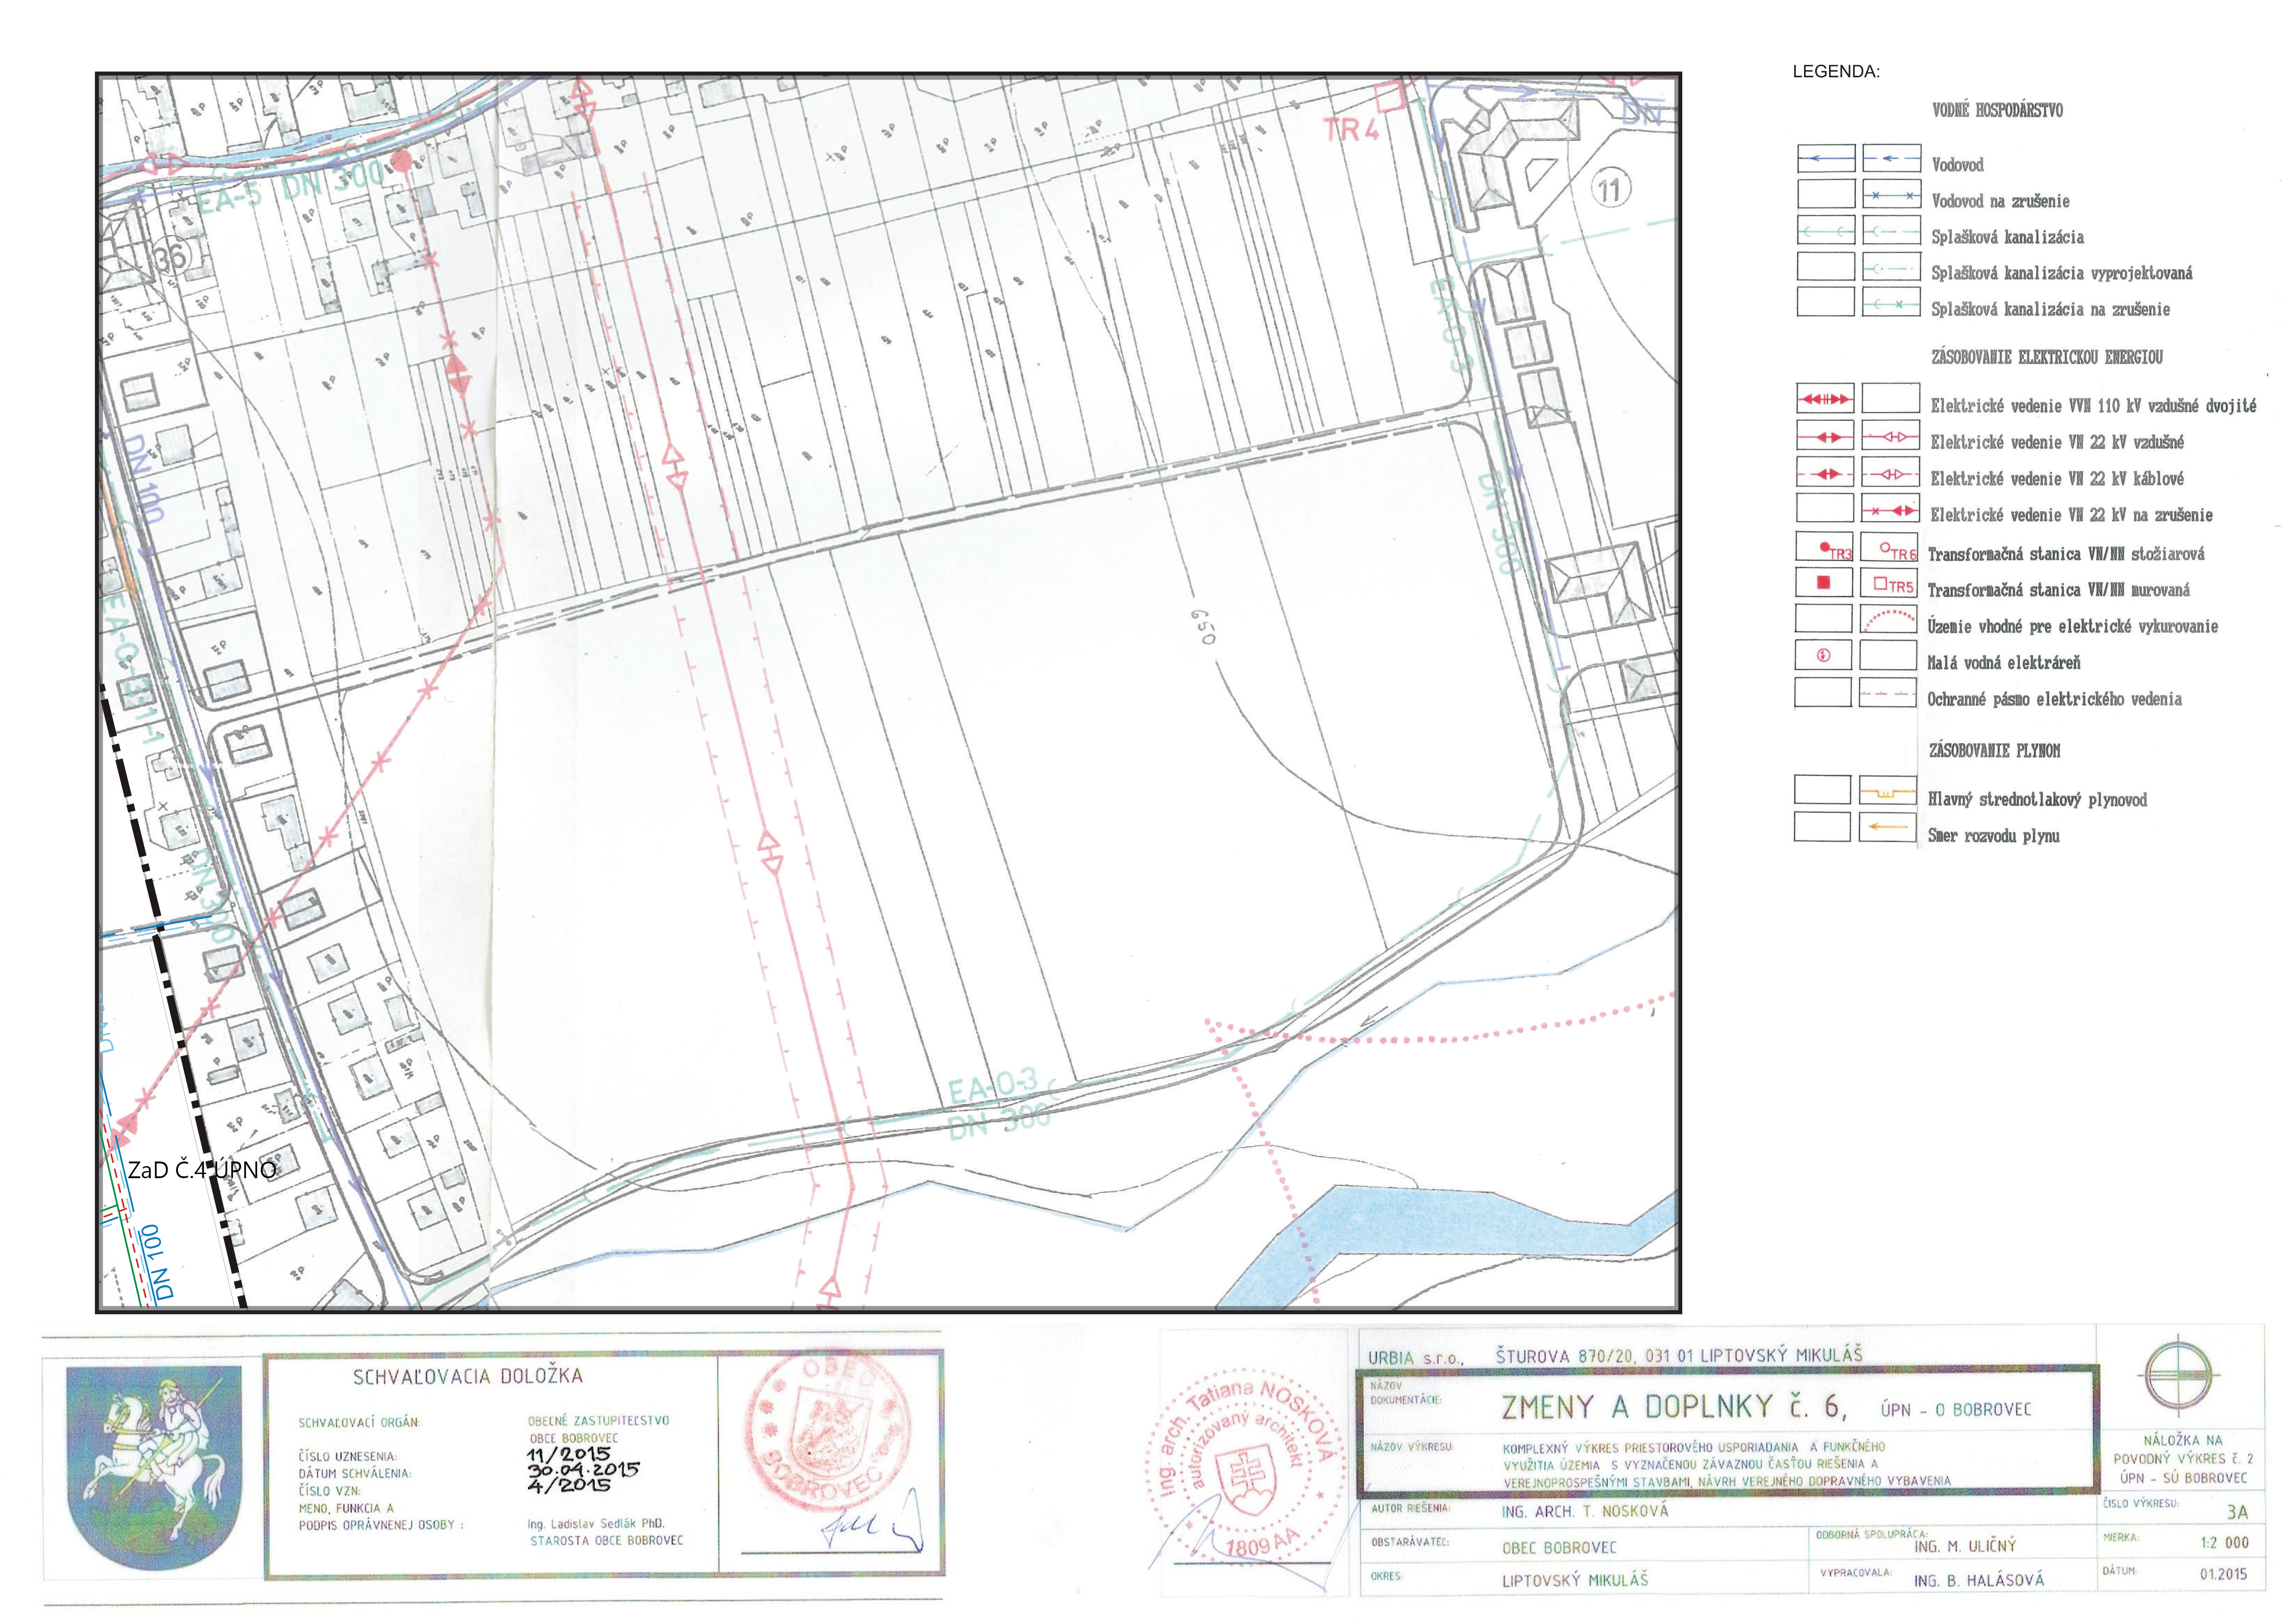
Task: Click the SCHVAĽOVACIA DOLOŽKA heading
Action: coord(467,1376)
